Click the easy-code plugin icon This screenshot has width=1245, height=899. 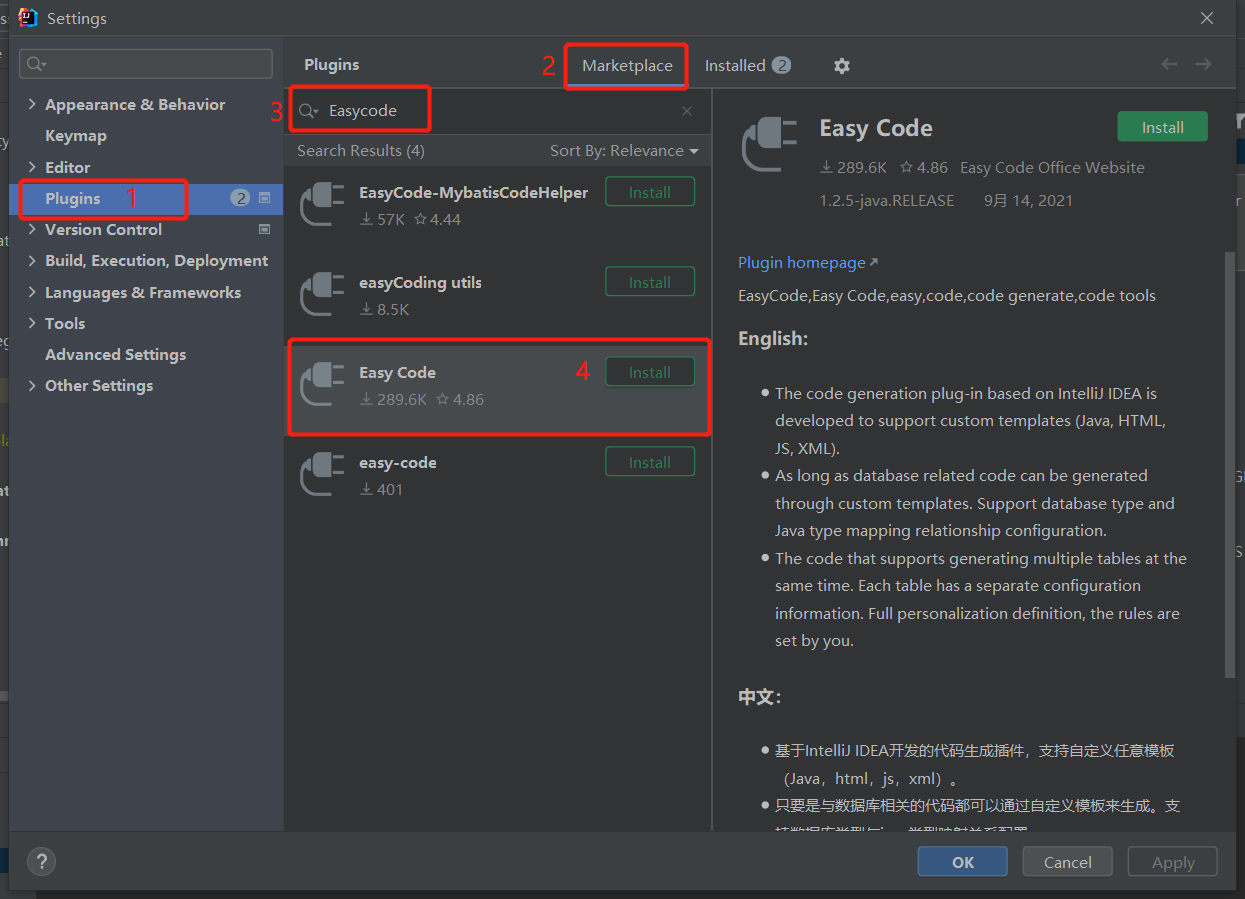(x=322, y=474)
